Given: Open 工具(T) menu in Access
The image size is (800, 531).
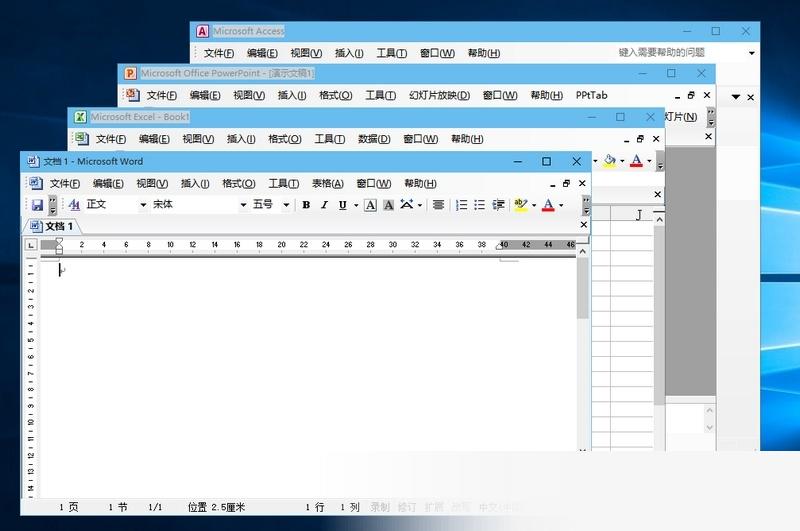Looking at the screenshot, I should 392,53.
